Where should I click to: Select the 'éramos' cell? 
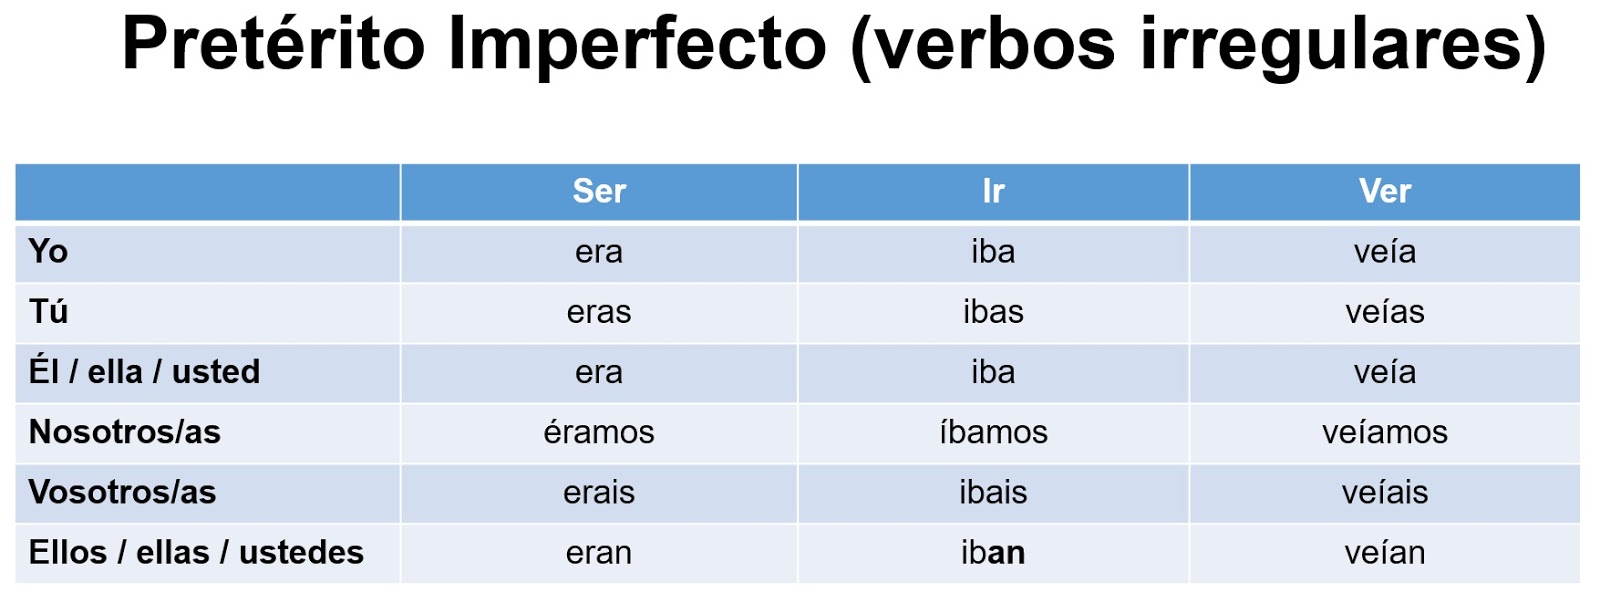(599, 432)
